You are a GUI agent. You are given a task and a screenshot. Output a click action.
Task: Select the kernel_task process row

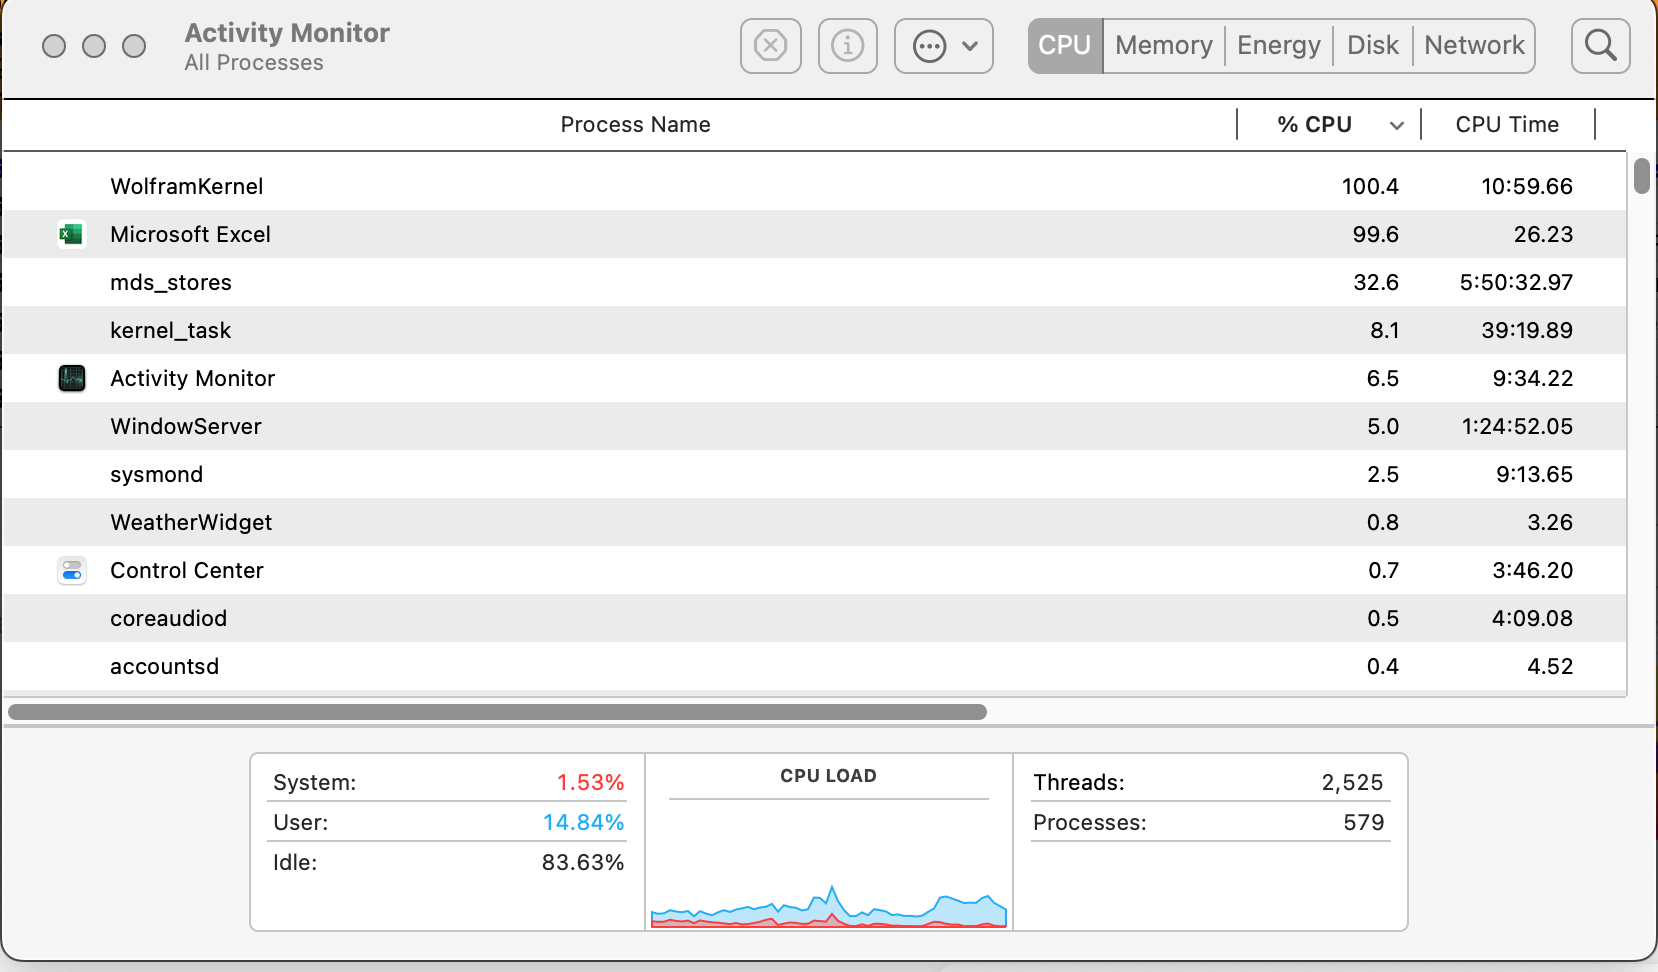[x=815, y=330]
